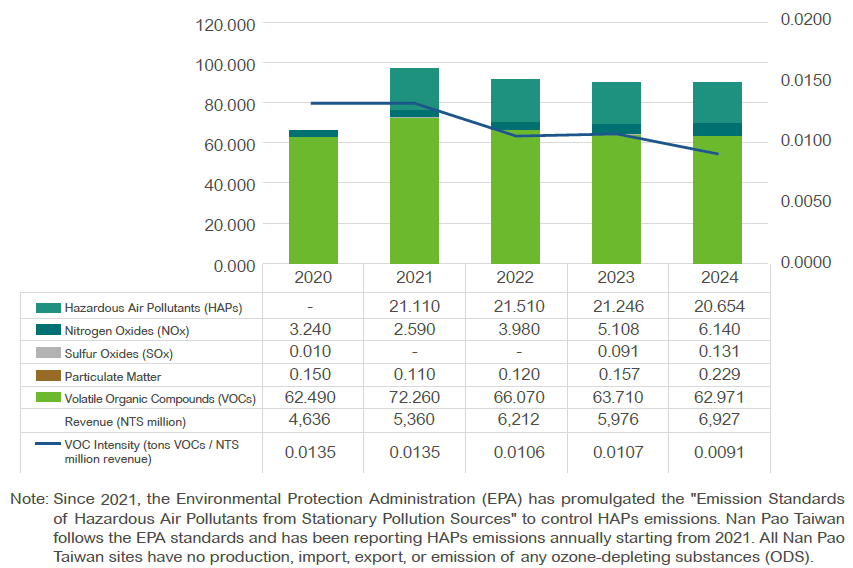Click the 2023 year label
Viewport: 853px width, 568px height.
pyautogui.click(x=617, y=278)
